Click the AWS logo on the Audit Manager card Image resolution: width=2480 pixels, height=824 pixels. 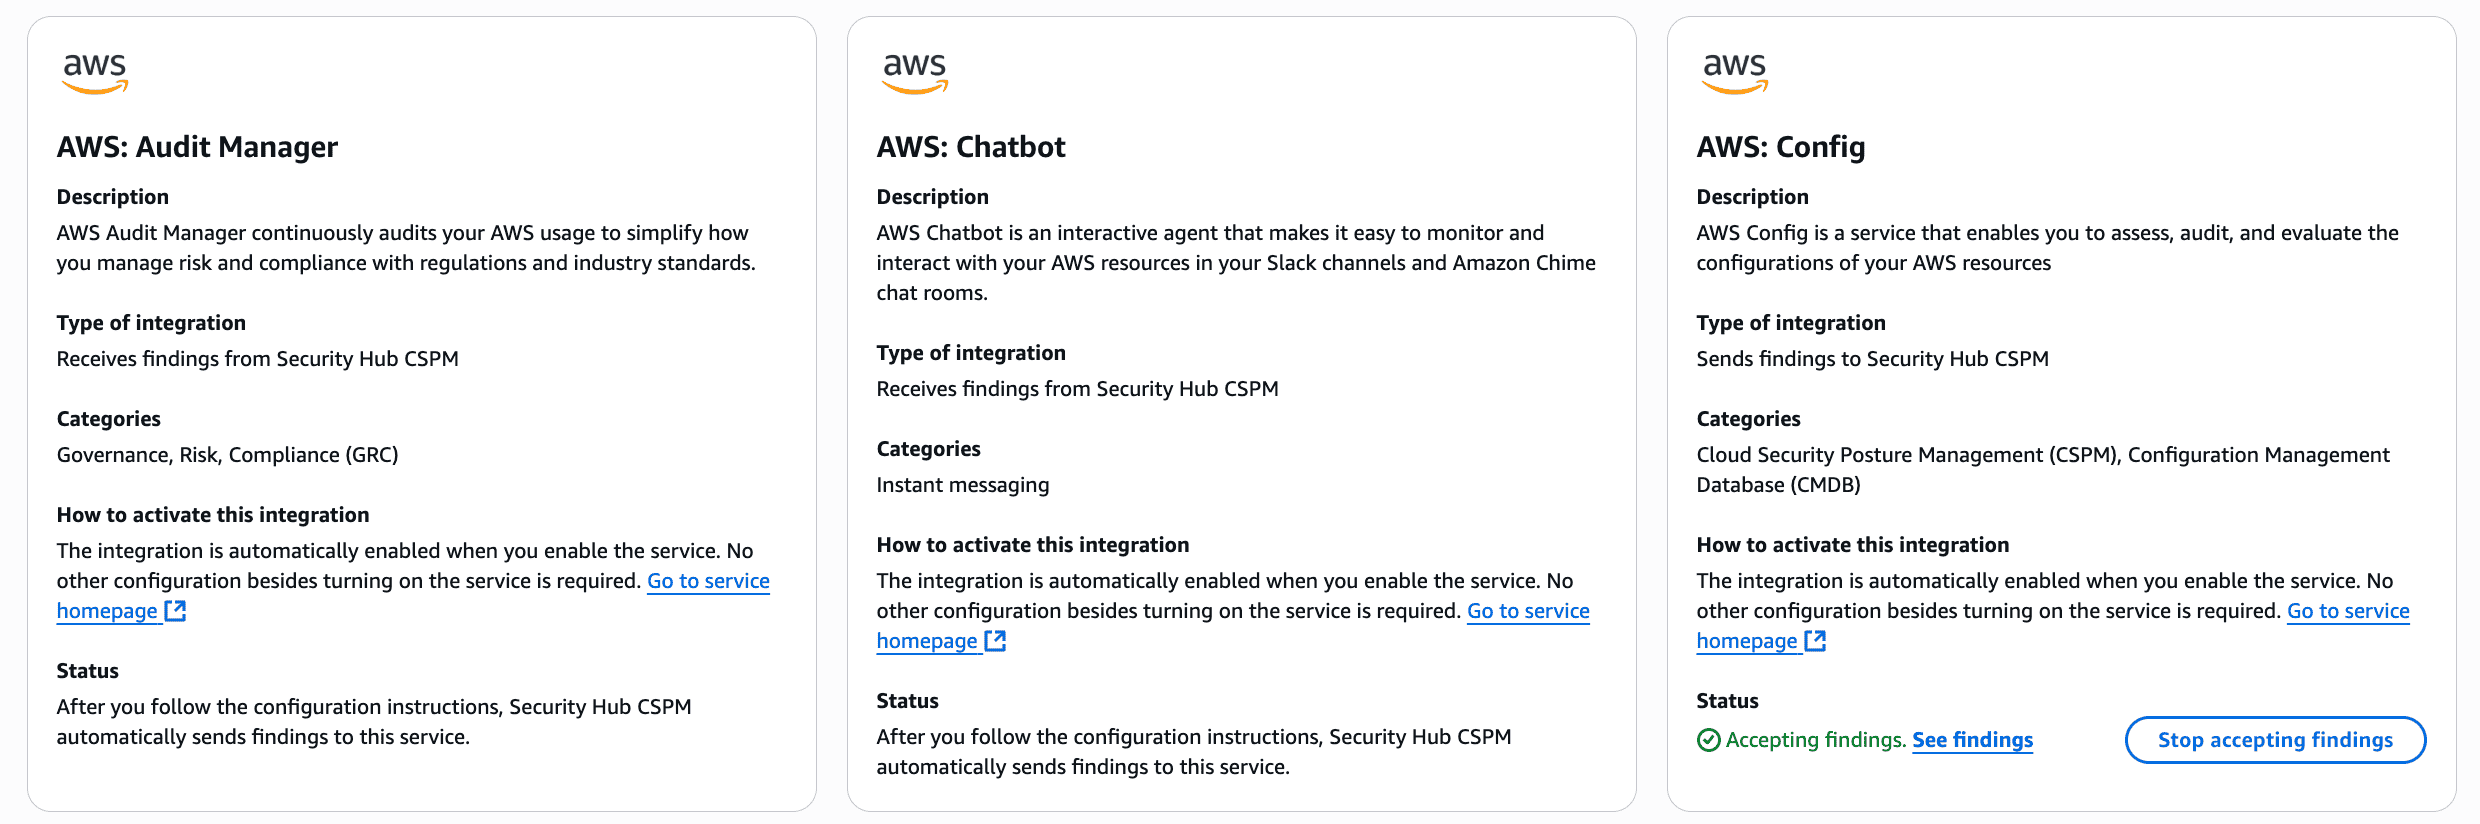tap(95, 73)
